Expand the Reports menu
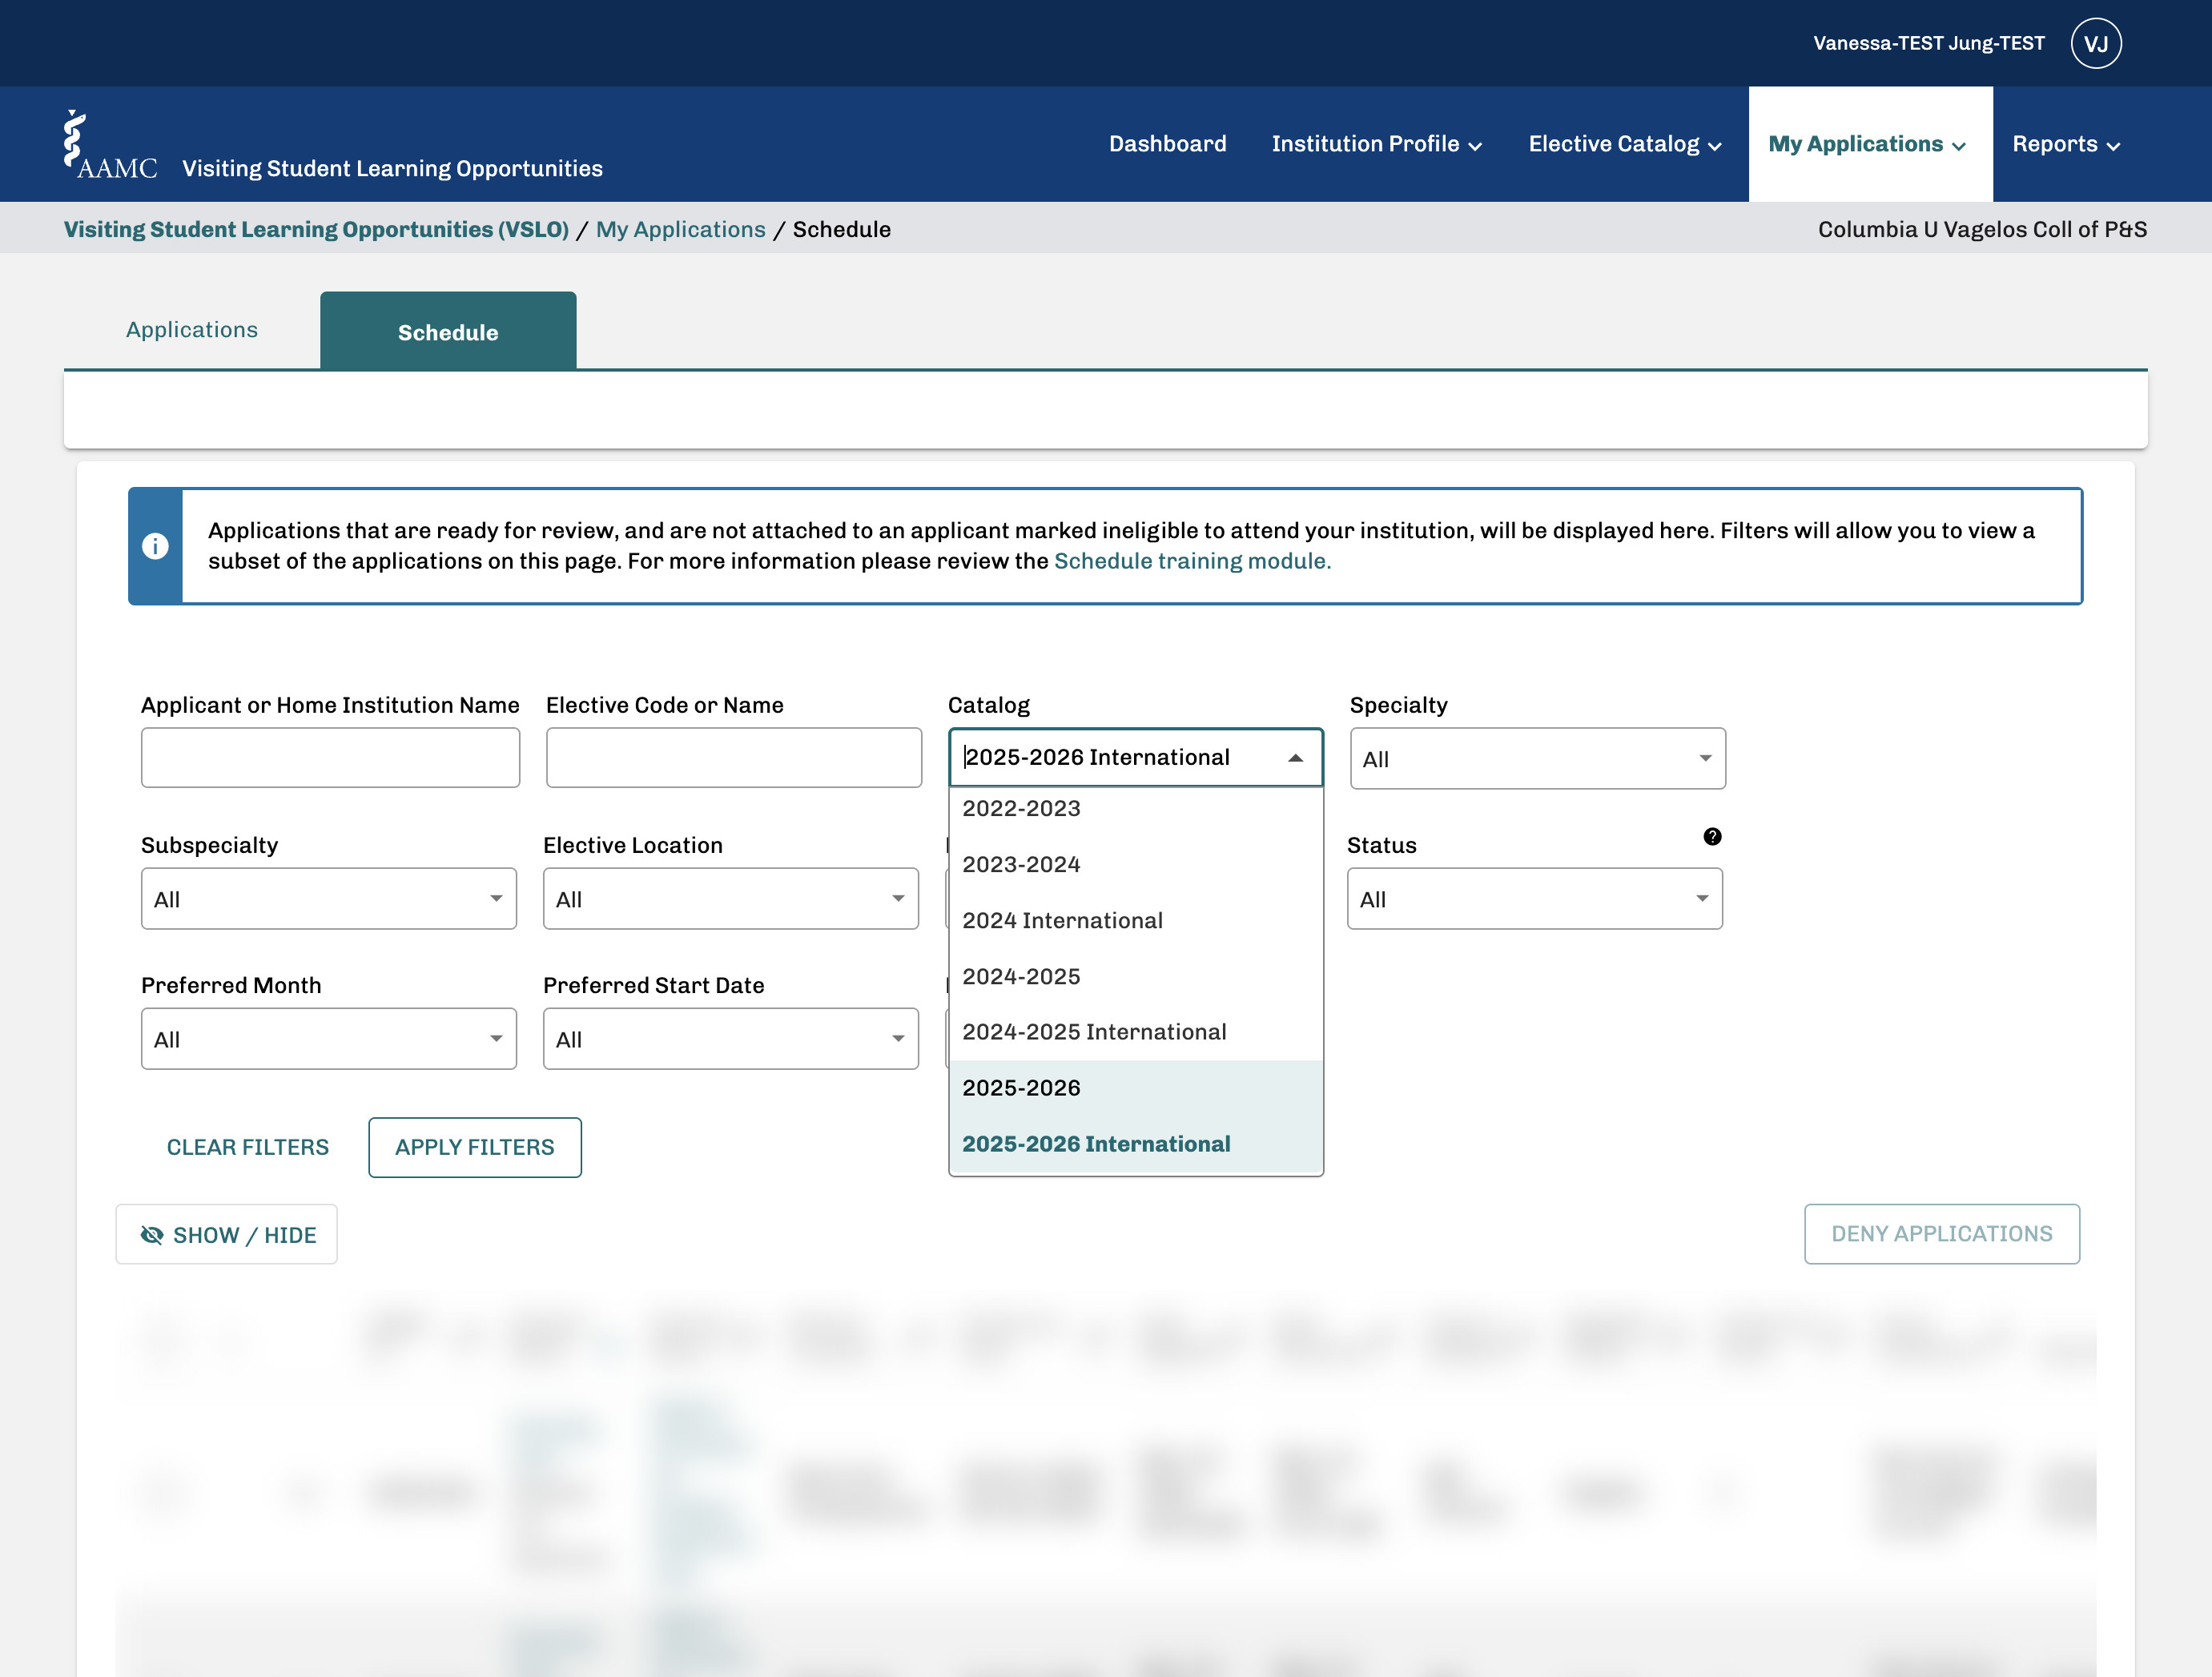2212x1677 pixels. tap(2066, 144)
